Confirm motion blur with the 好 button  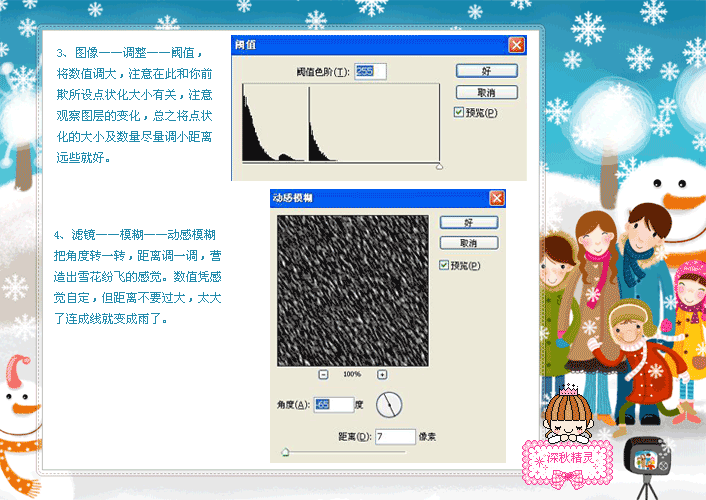[466, 222]
